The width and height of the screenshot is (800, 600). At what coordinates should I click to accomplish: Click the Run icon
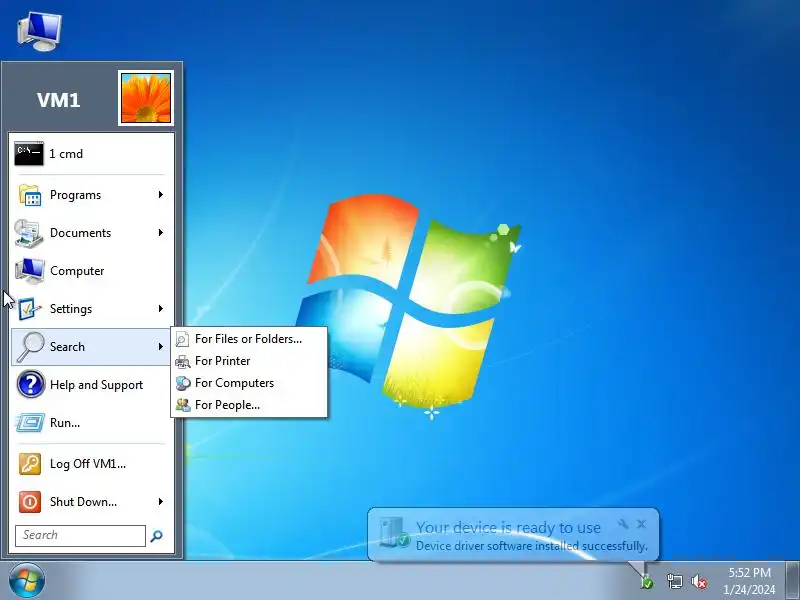click(30, 423)
